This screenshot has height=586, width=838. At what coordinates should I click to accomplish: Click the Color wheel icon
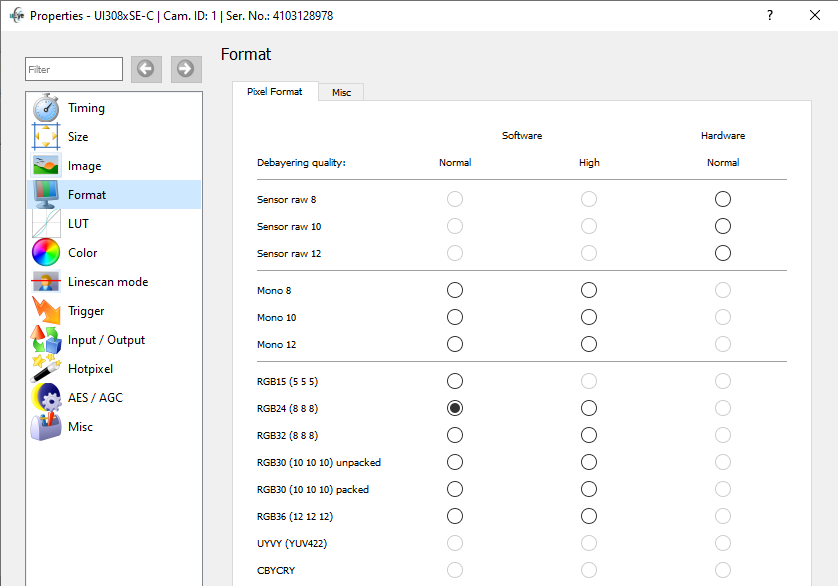pos(46,252)
